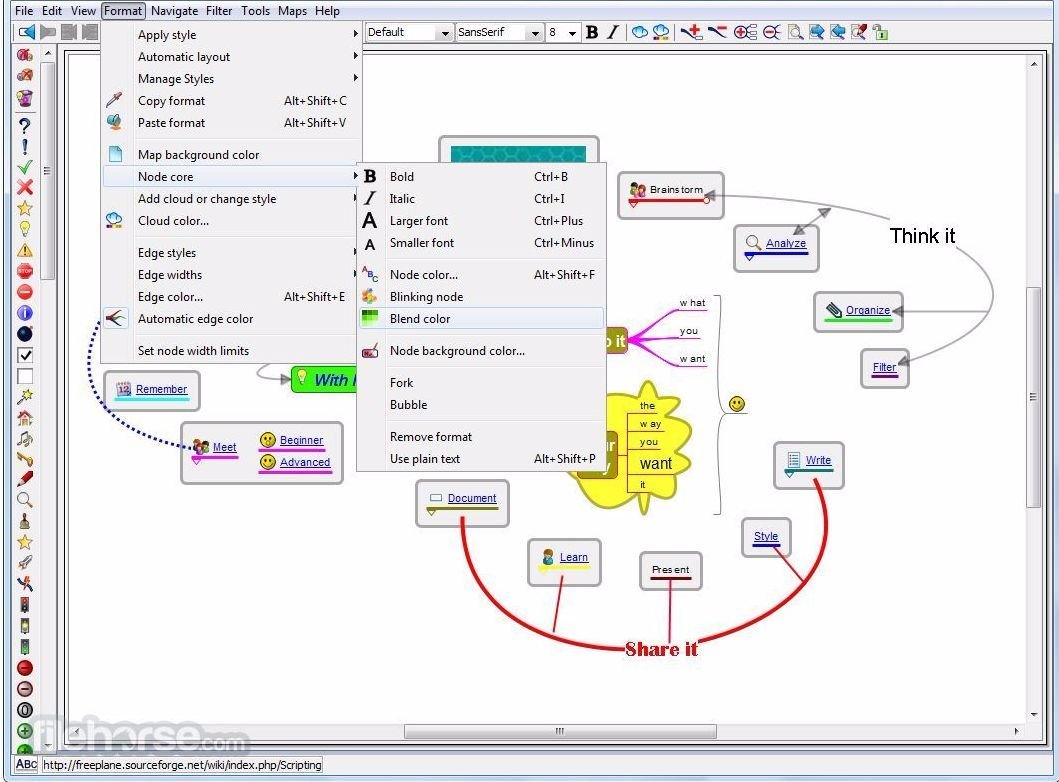Click the cloud toolbar icon

tap(640, 32)
